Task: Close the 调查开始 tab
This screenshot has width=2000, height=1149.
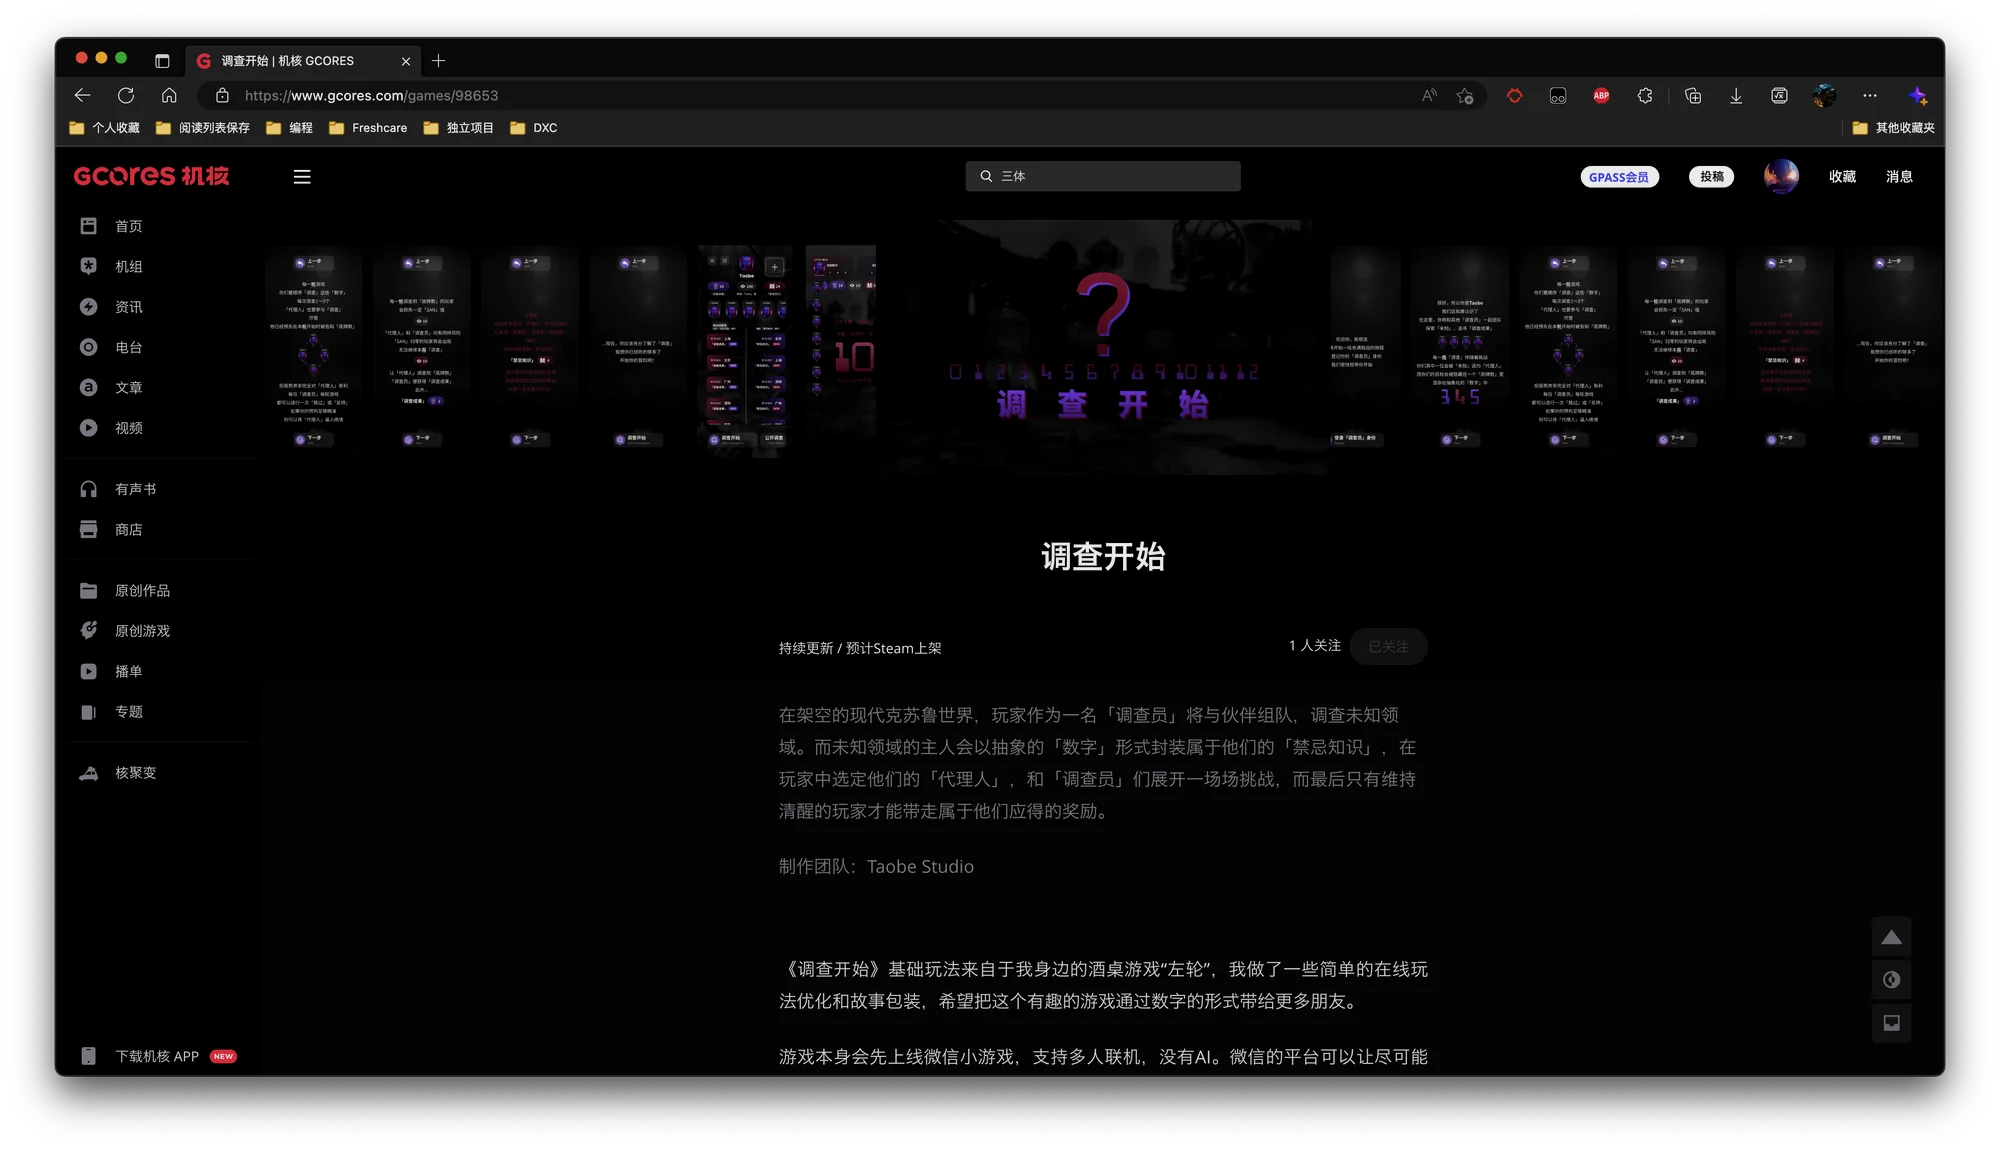Action: point(405,61)
